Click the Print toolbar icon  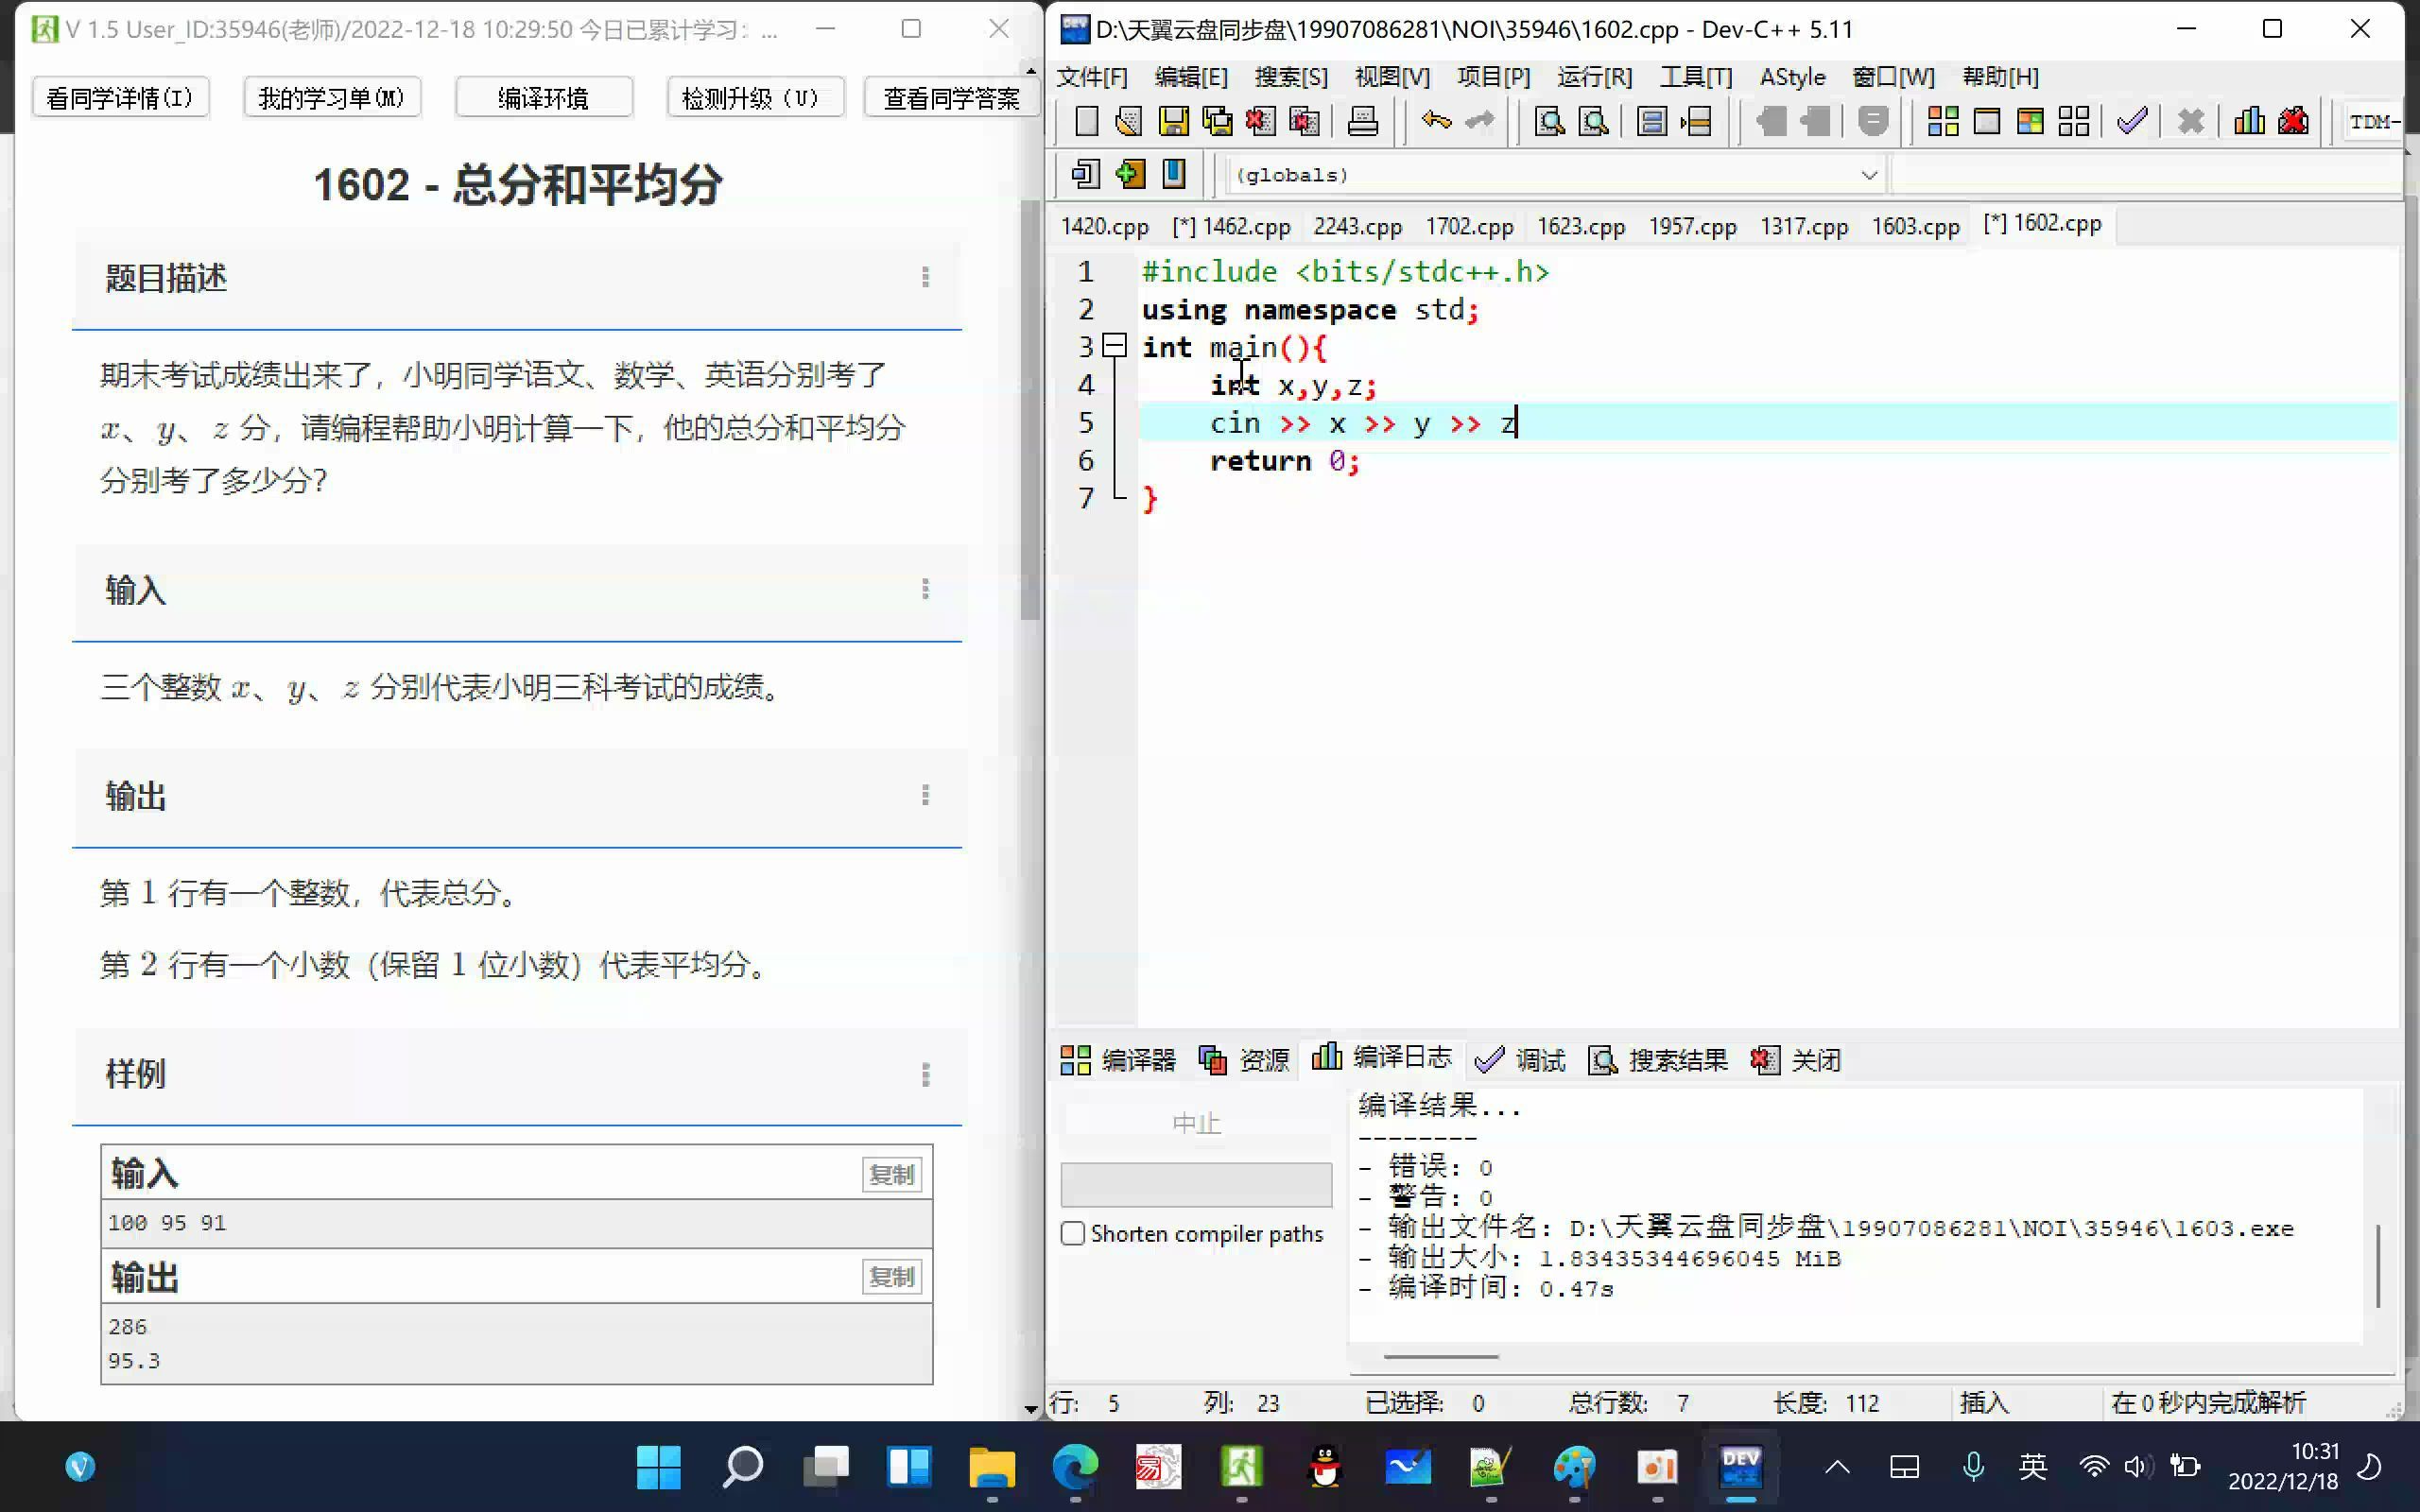pyautogui.click(x=1362, y=122)
